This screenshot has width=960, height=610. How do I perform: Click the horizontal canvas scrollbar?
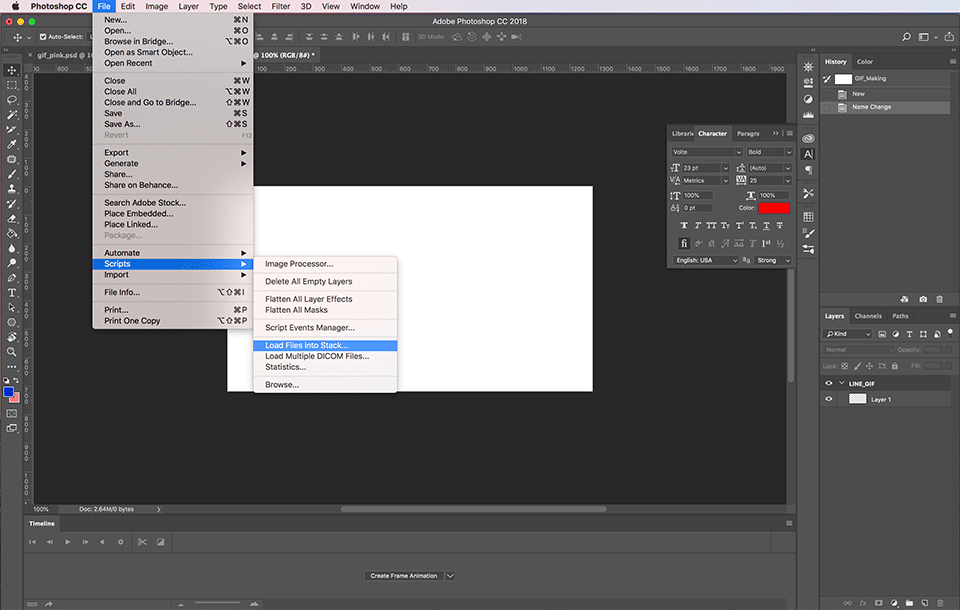[473, 509]
